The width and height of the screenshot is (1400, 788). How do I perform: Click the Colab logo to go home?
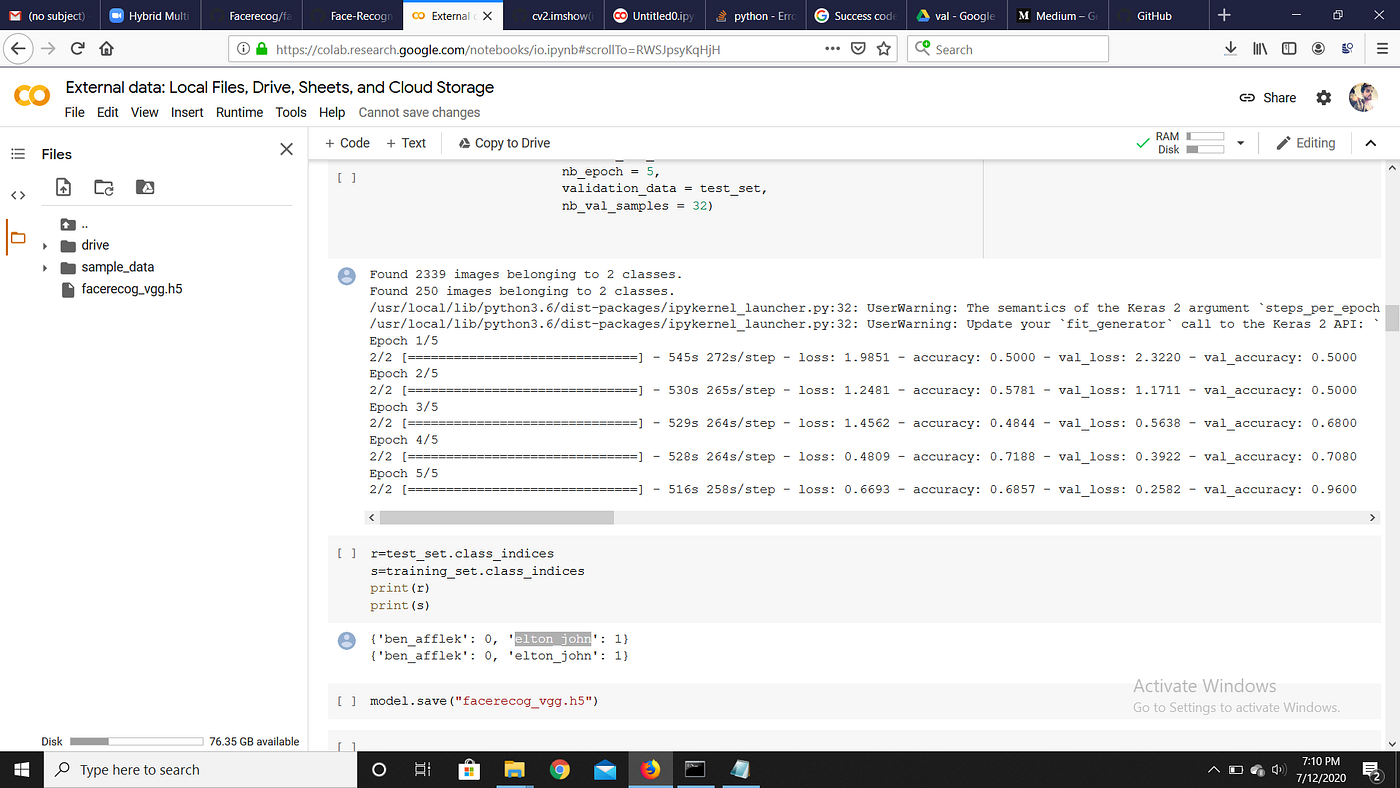(x=31, y=95)
